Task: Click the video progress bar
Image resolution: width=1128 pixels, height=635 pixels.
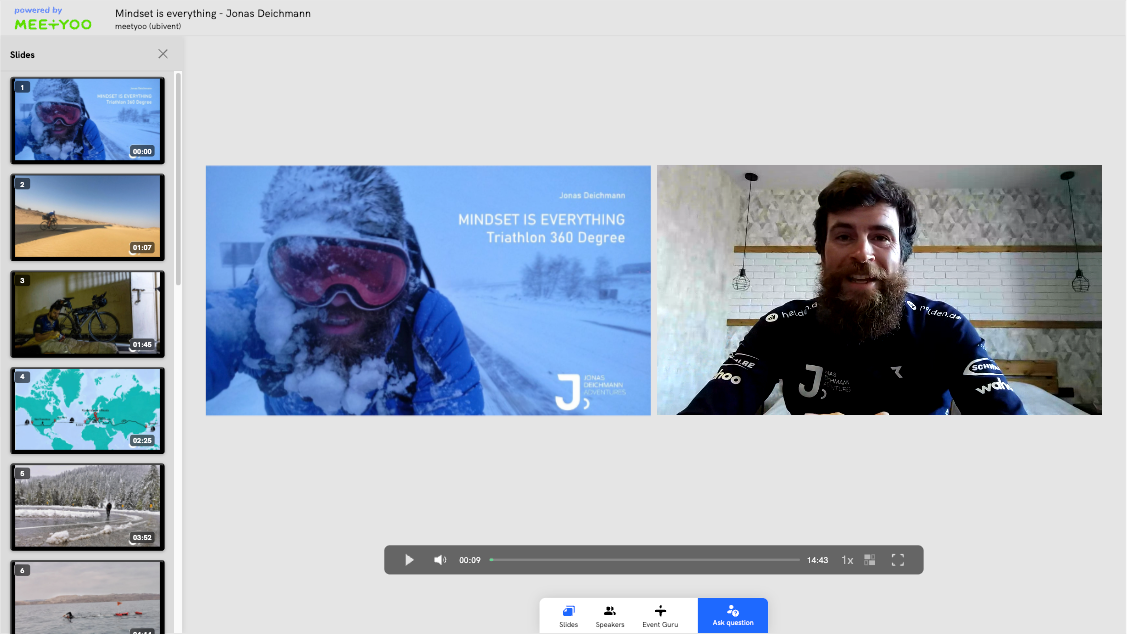Action: click(x=644, y=560)
